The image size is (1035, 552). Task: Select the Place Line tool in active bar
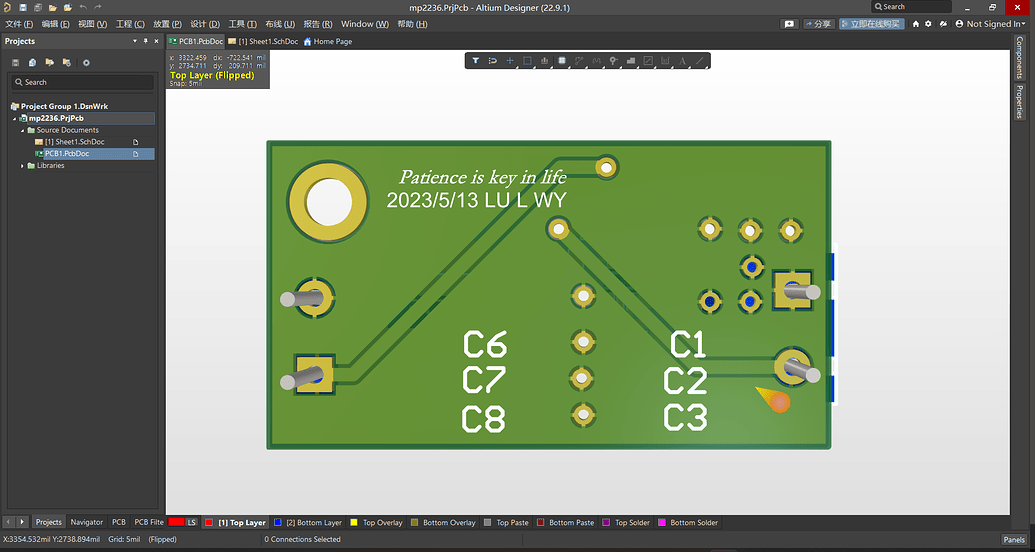click(700, 61)
